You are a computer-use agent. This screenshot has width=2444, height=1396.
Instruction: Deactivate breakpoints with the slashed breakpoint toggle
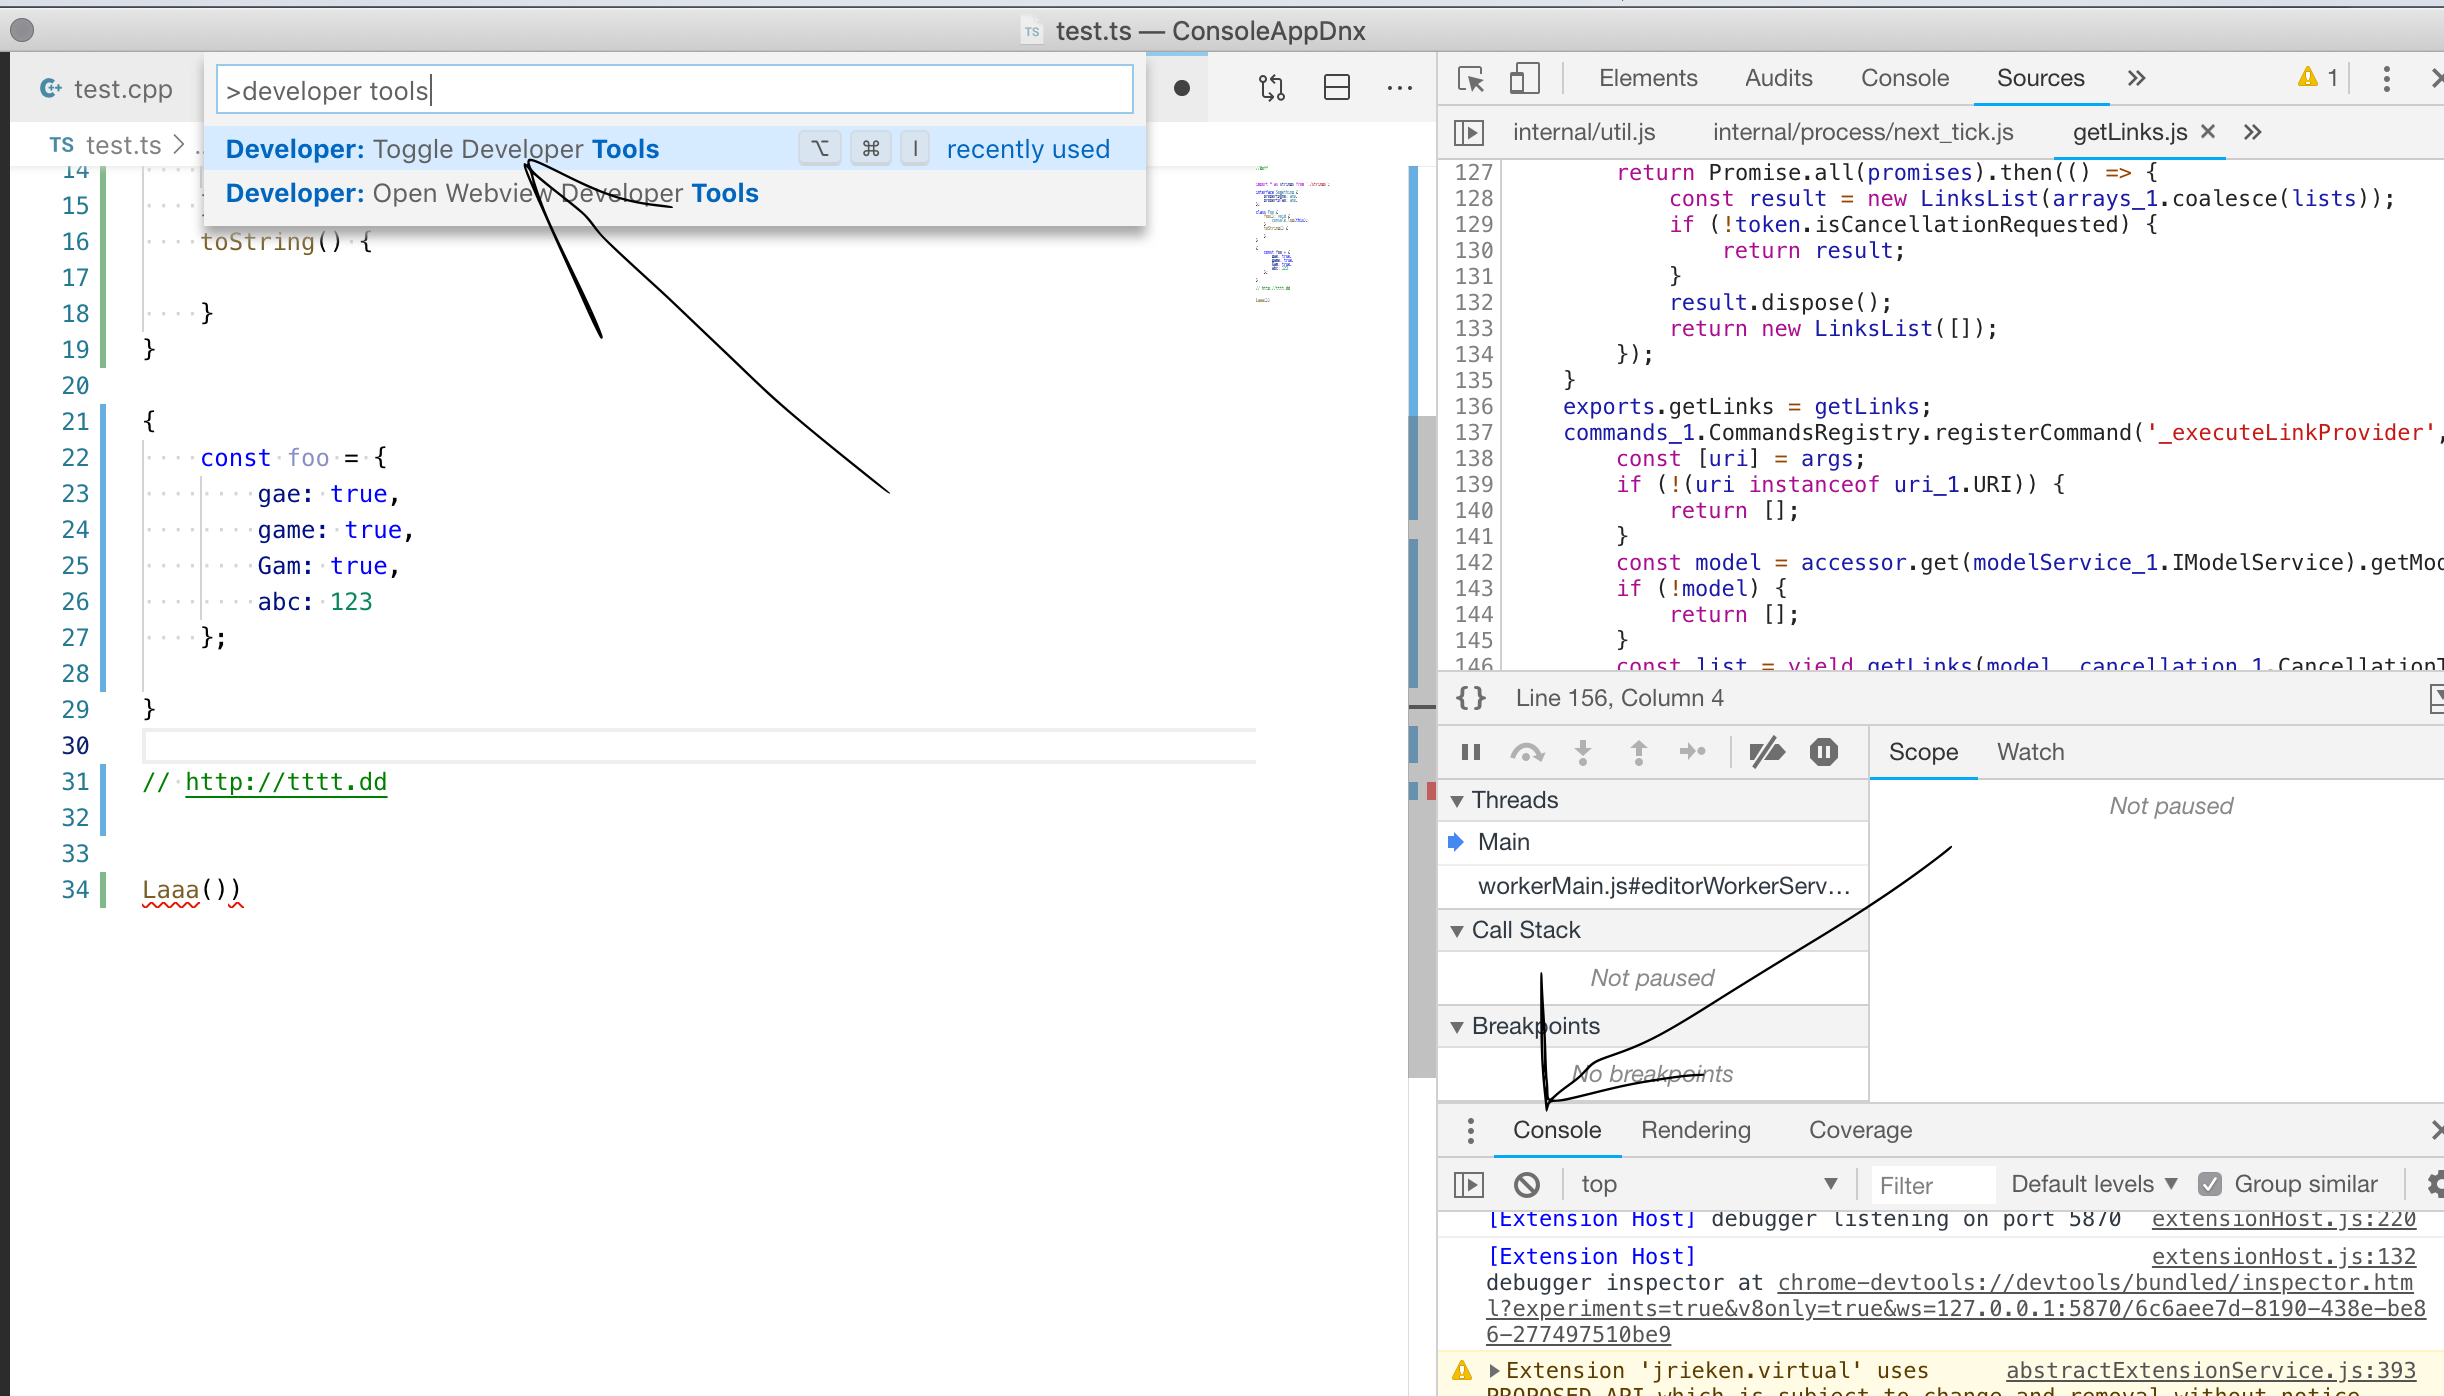1768,752
